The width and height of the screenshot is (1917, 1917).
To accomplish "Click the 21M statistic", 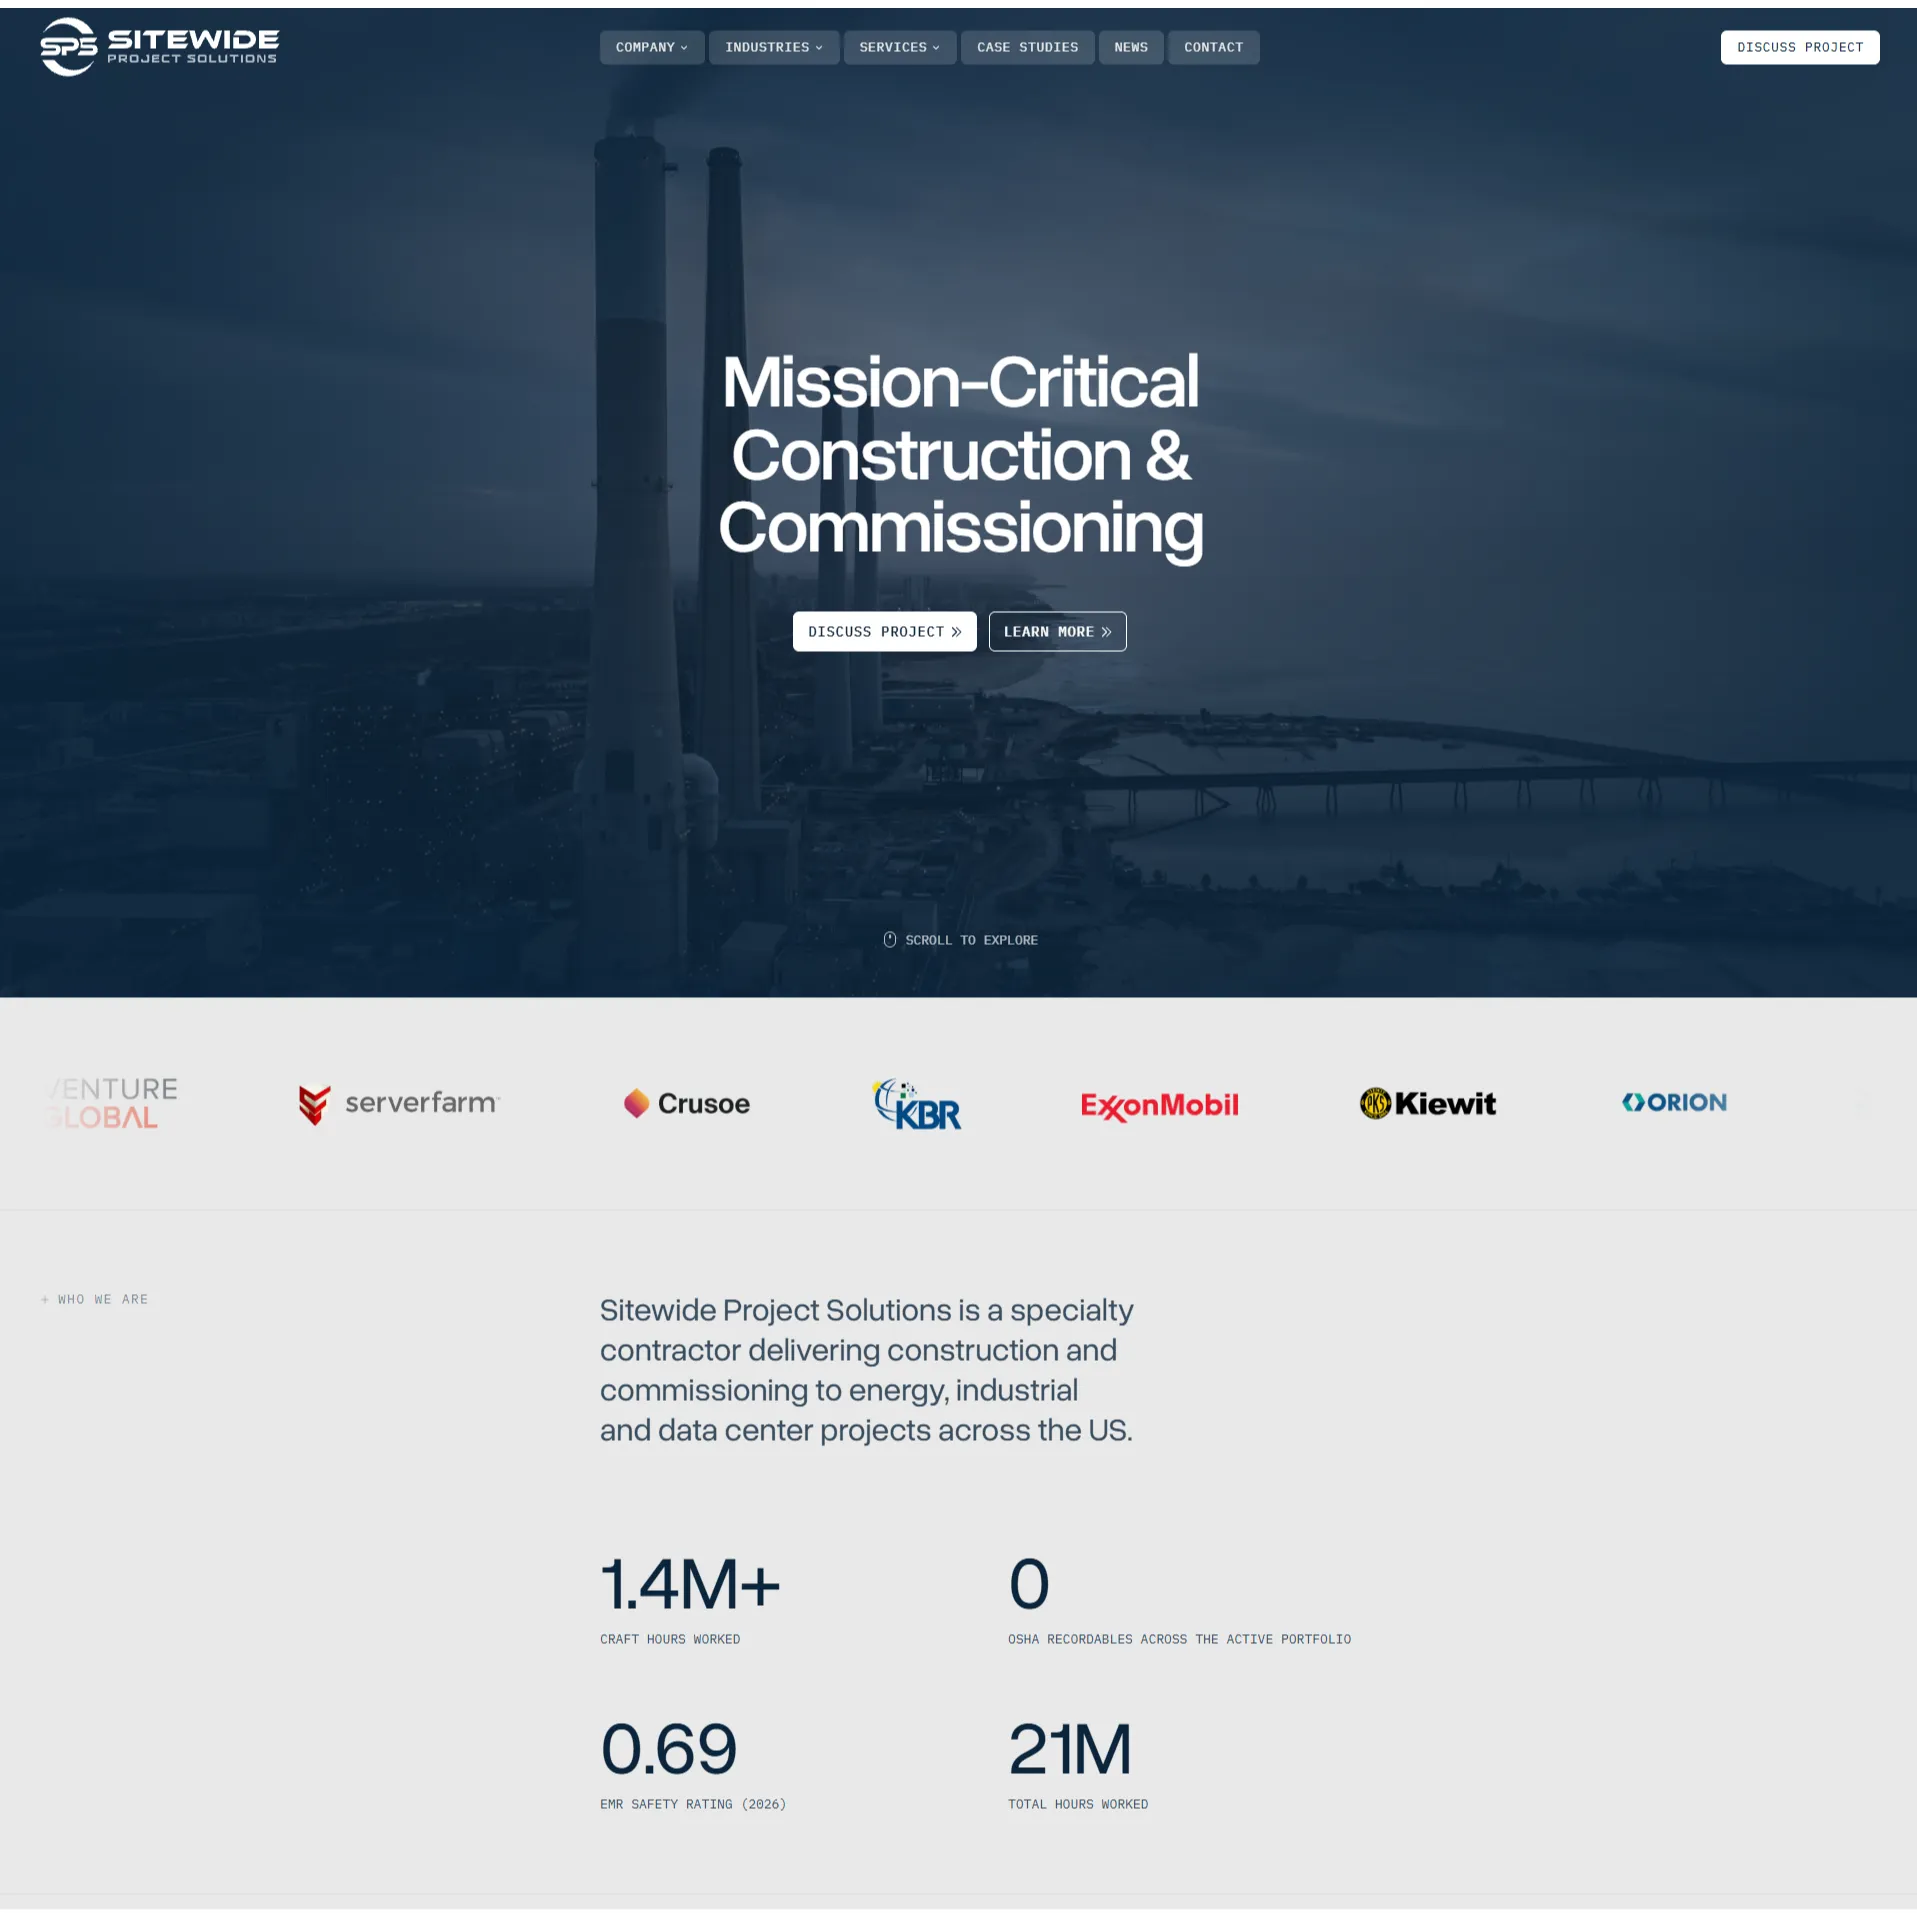I will coord(1069,1749).
